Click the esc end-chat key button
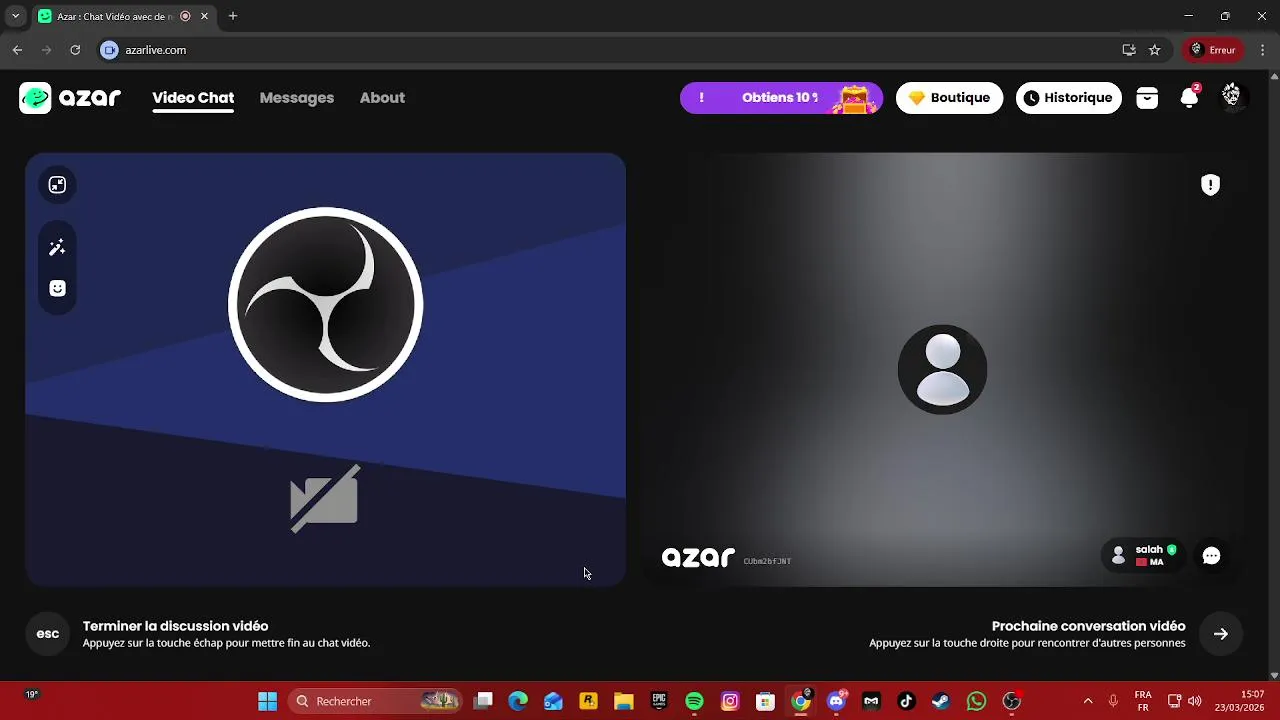The width and height of the screenshot is (1280, 720). (48, 634)
